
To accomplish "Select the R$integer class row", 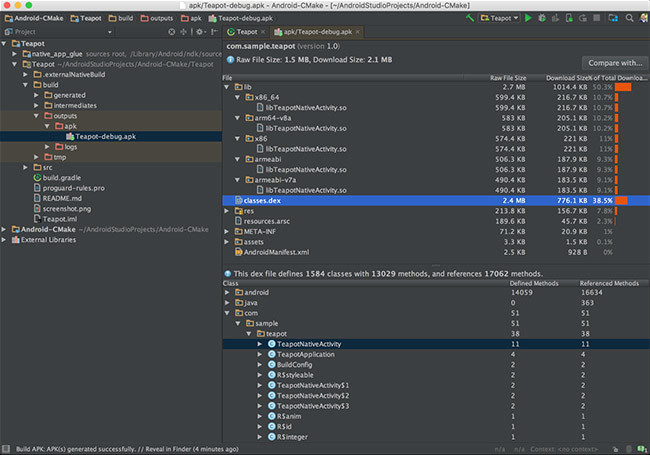I will pyautogui.click(x=436, y=437).
